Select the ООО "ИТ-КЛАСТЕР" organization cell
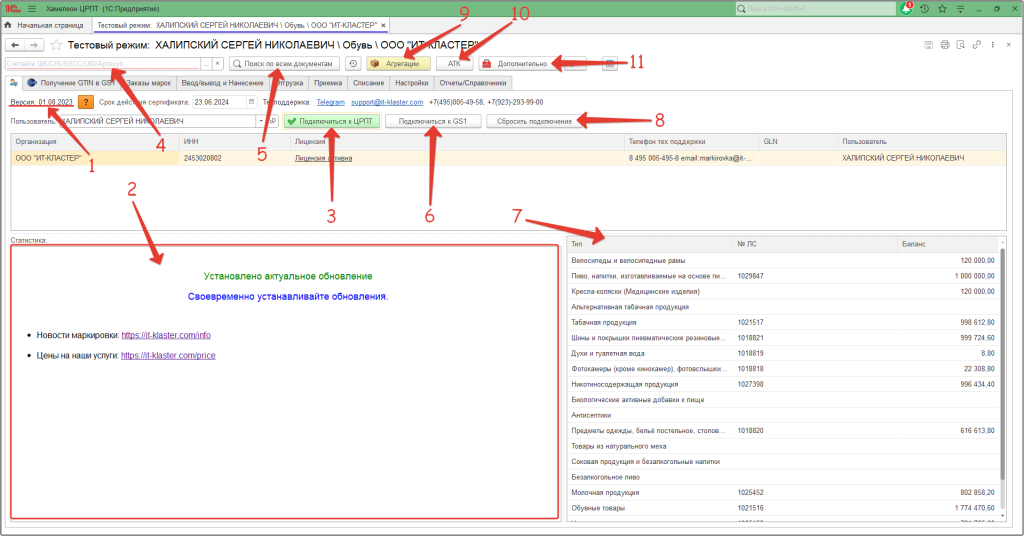1024x536 pixels. pyautogui.click(x=95, y=158)
